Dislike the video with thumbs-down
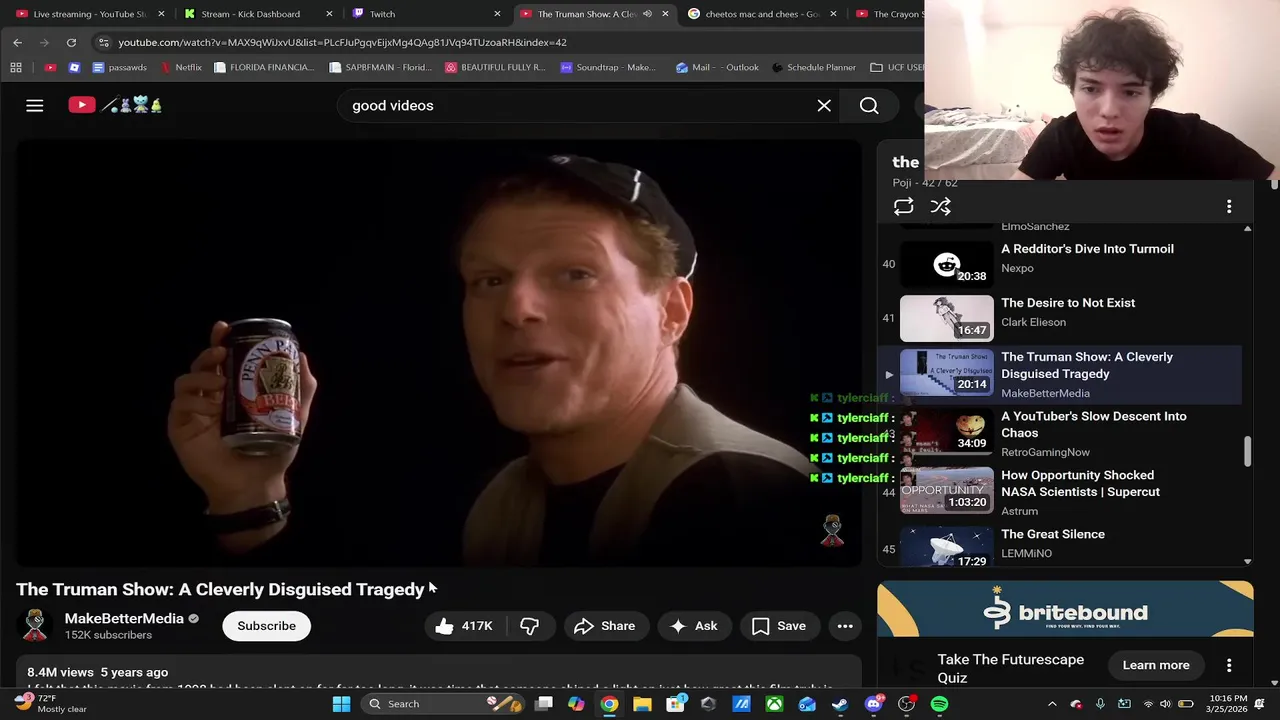This screenshot has width=1280, height=720. [x=530, y=626]
